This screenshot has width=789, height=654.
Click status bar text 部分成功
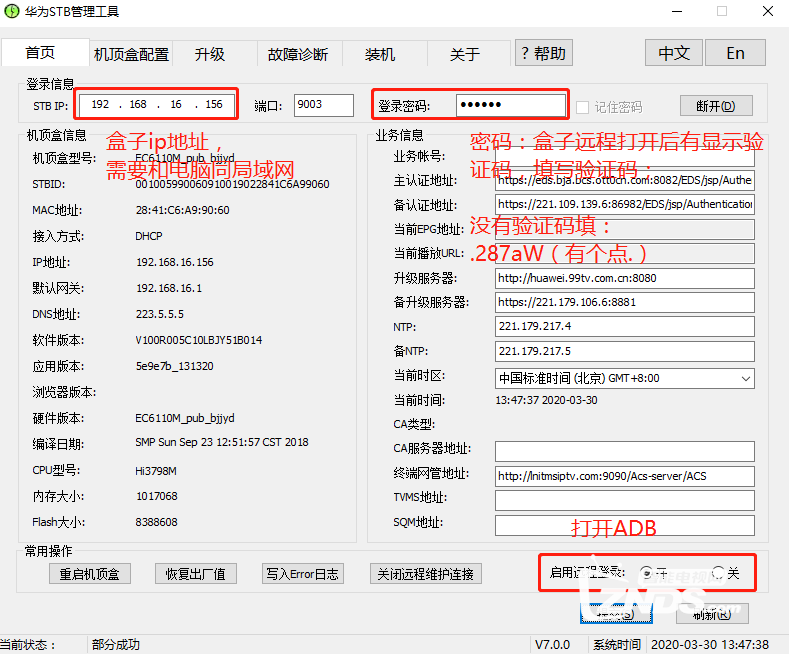116,644
